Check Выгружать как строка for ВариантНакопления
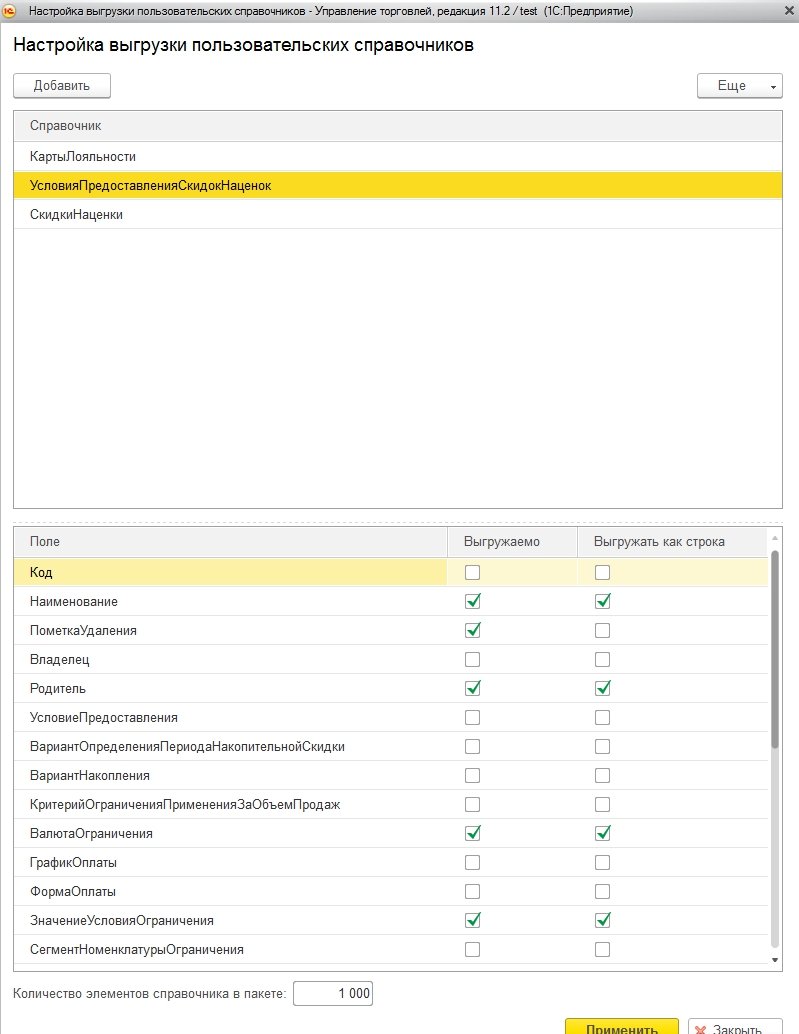Viewport: 799px width, 1034px height. pos(603,776)
